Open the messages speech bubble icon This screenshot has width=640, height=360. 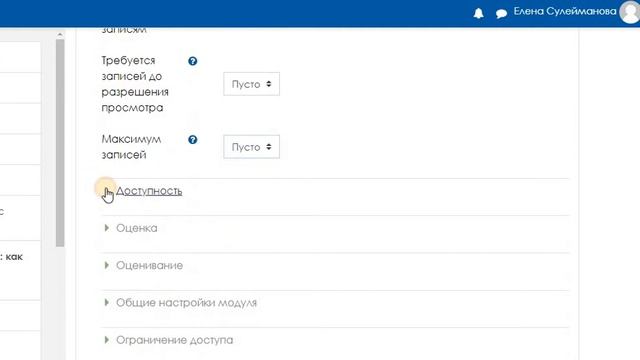pos(501,13)
